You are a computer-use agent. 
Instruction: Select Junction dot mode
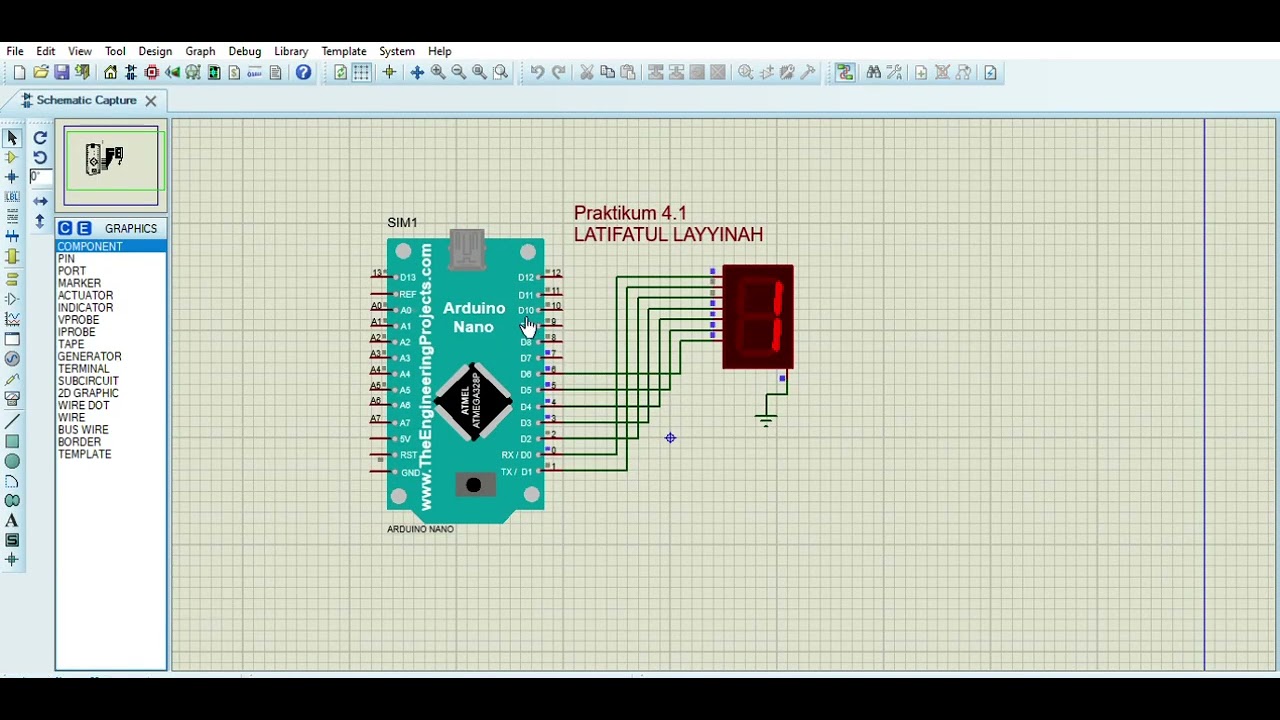coord(12,177)
